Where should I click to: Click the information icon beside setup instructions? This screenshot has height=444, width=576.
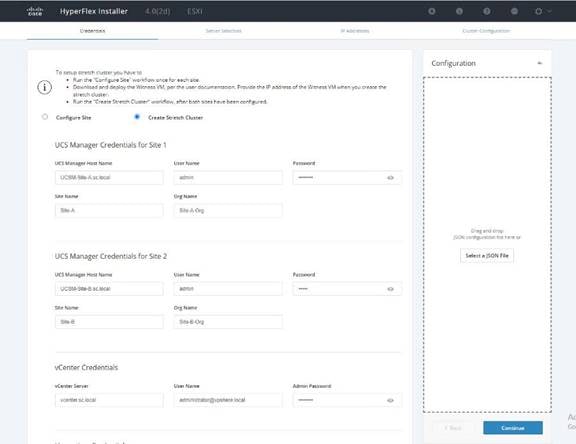pyautogui.click(x=44, y=87)
